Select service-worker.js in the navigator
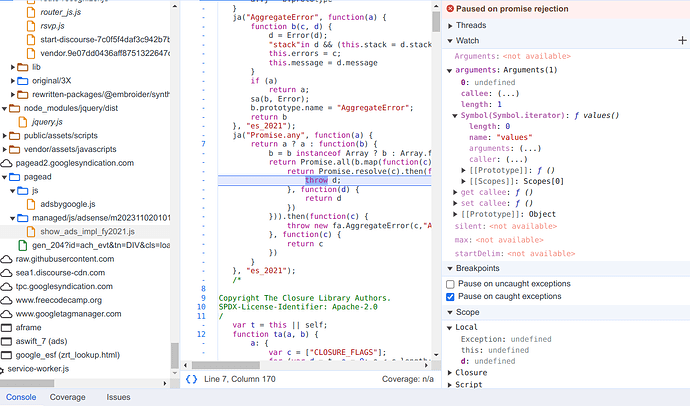This screenshot has height=406, width=690. [x=38, y=369]
